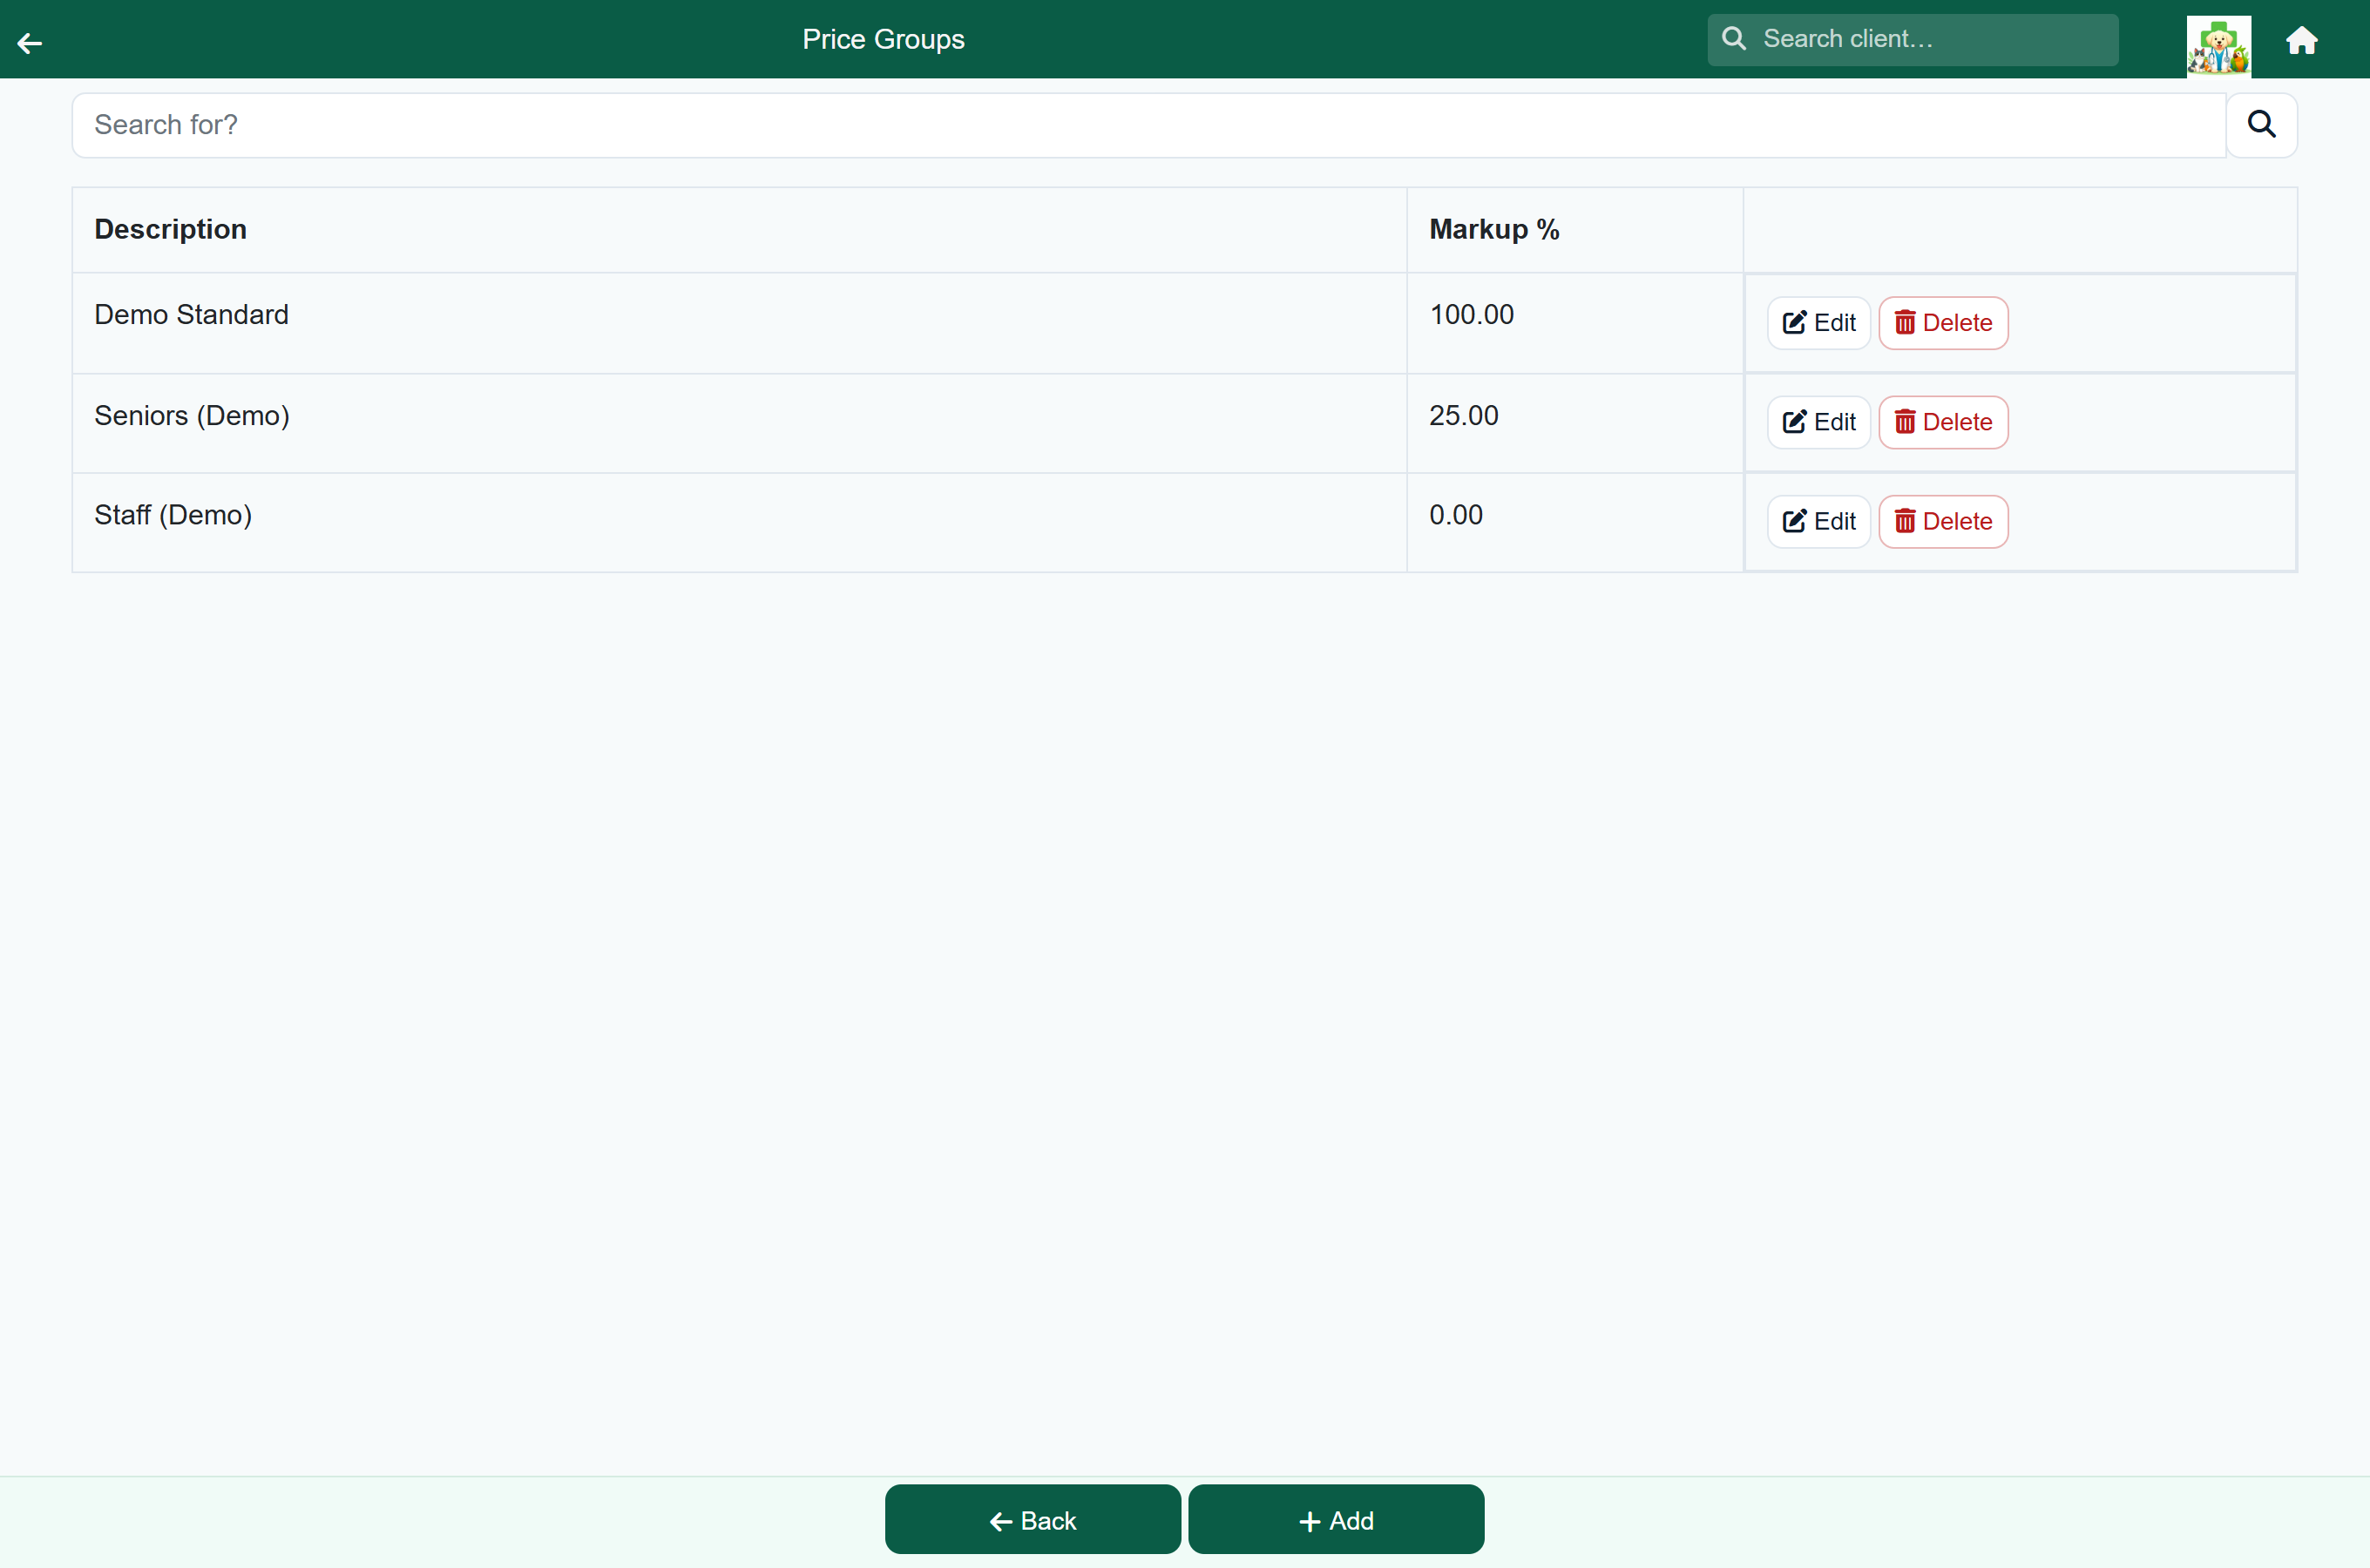Click the Search client field

click(x=1912, y=39)
